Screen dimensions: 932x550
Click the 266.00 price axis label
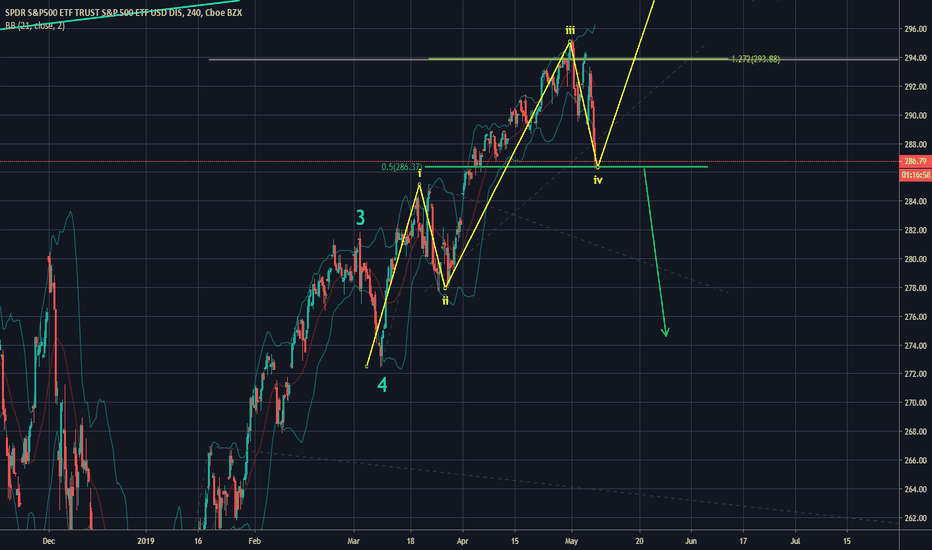tap(915, 460)
